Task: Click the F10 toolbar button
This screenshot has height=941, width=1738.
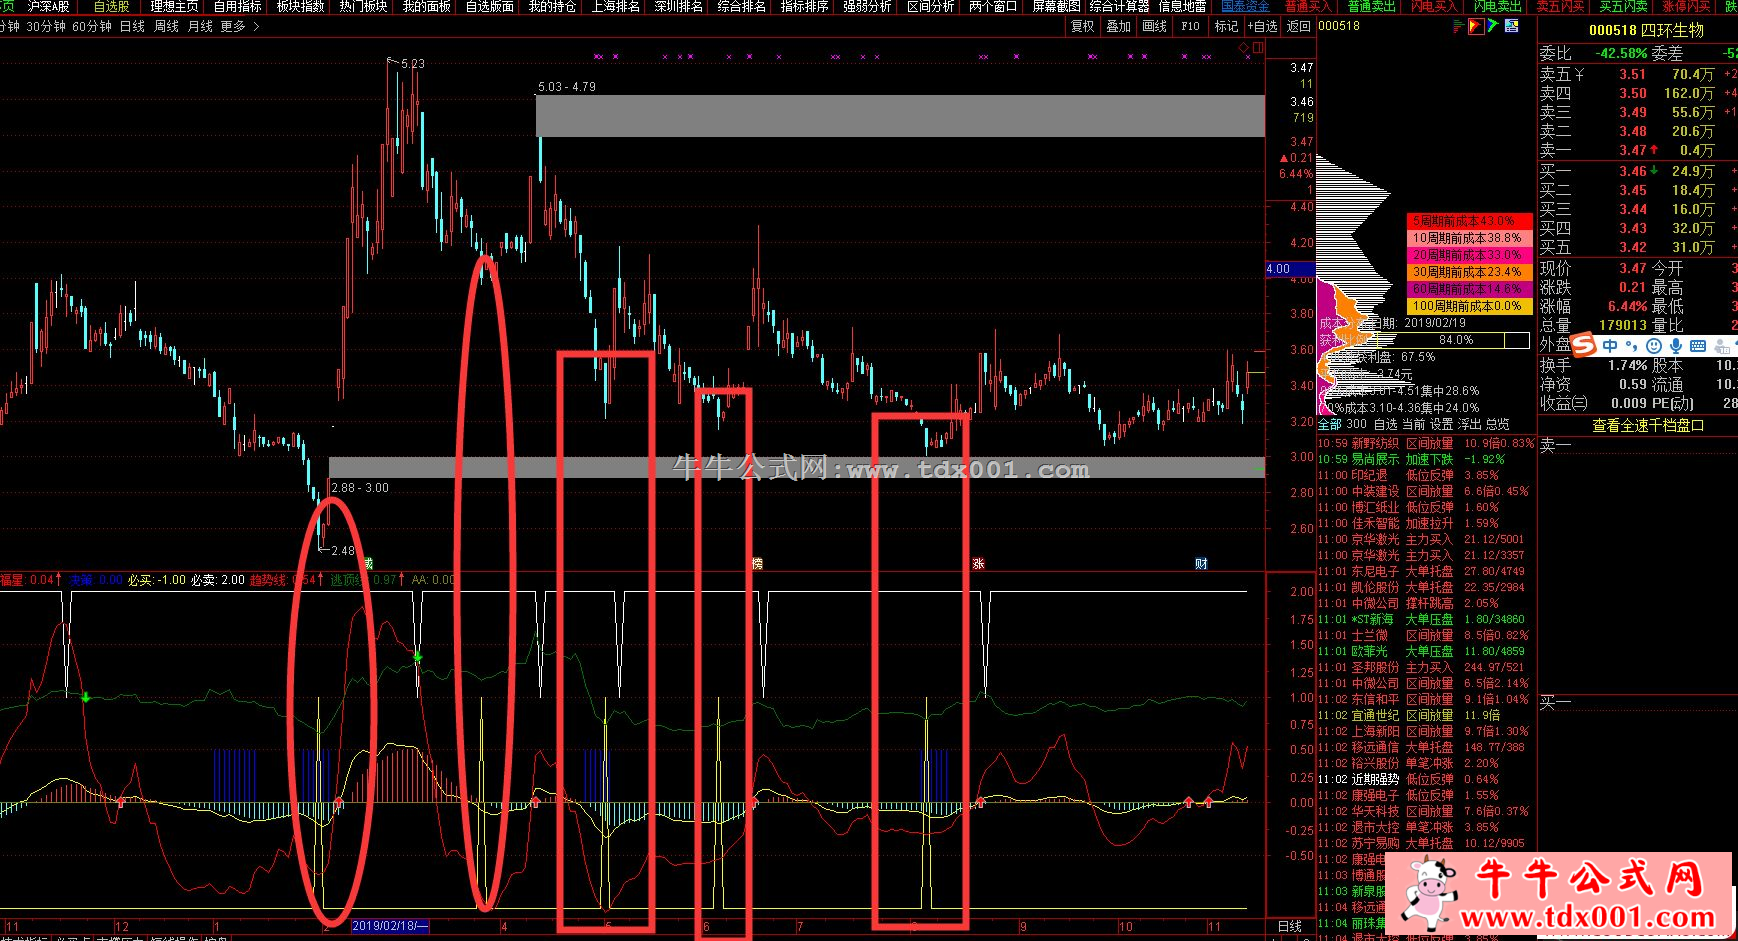Action: click(x=1190, y=26)
